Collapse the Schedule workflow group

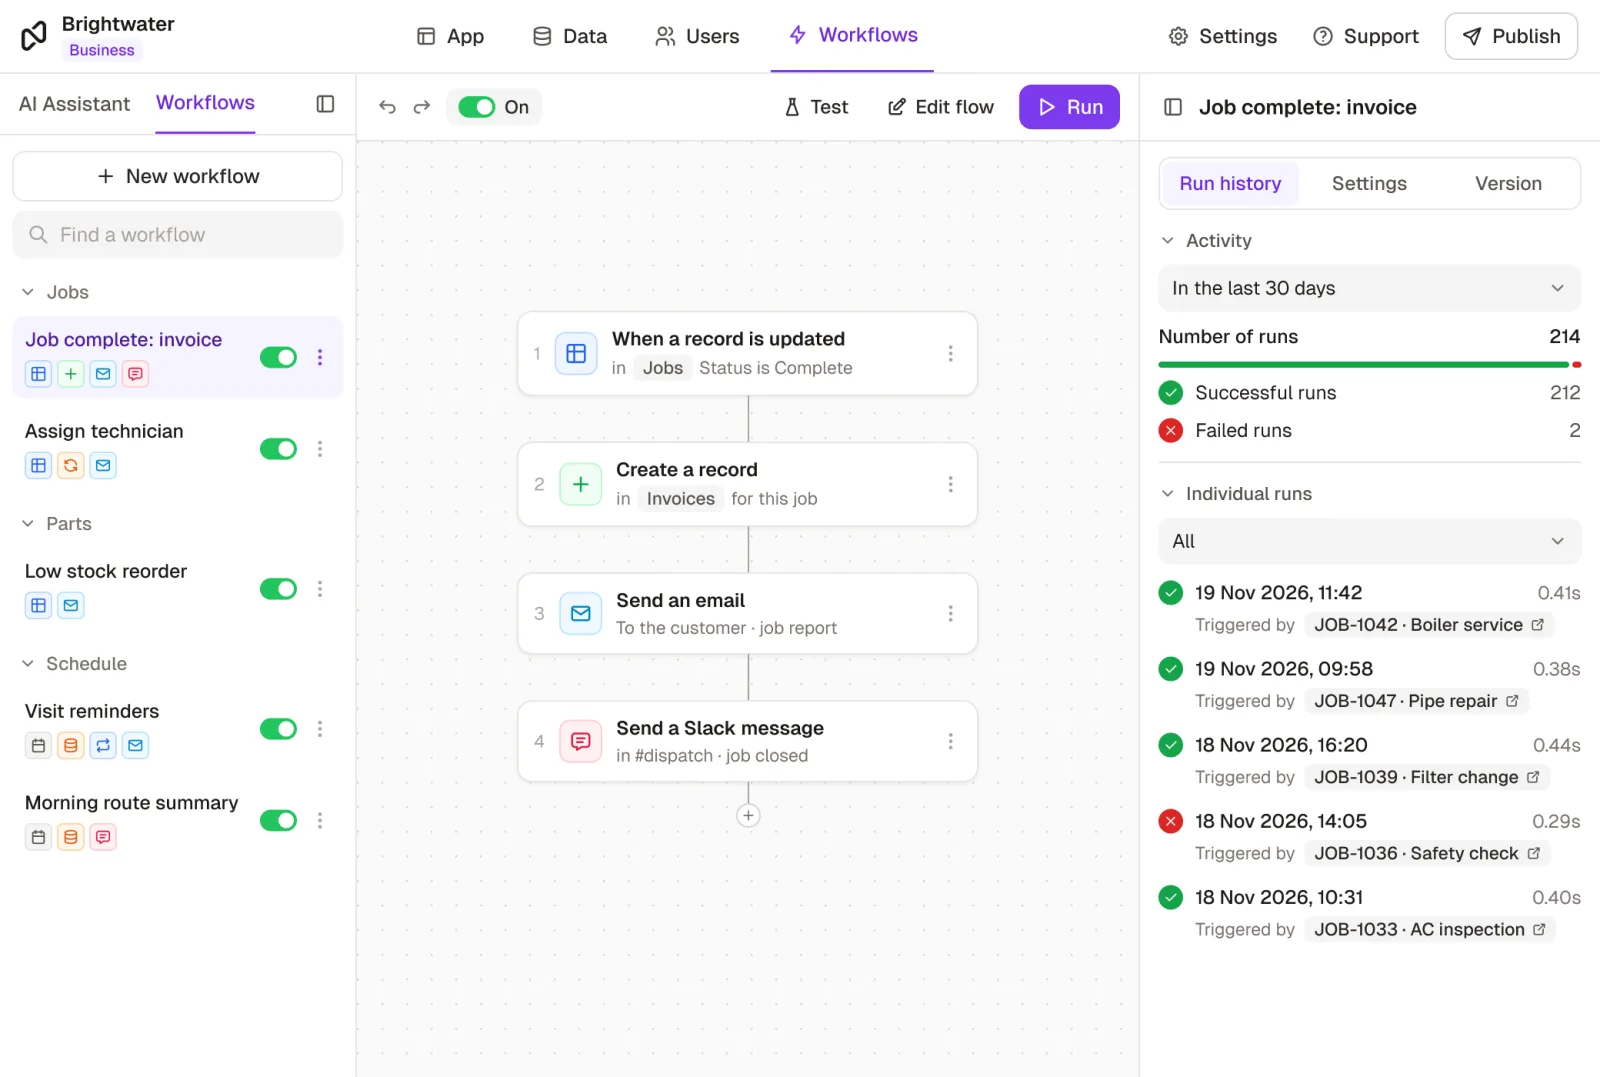(28, 664)
